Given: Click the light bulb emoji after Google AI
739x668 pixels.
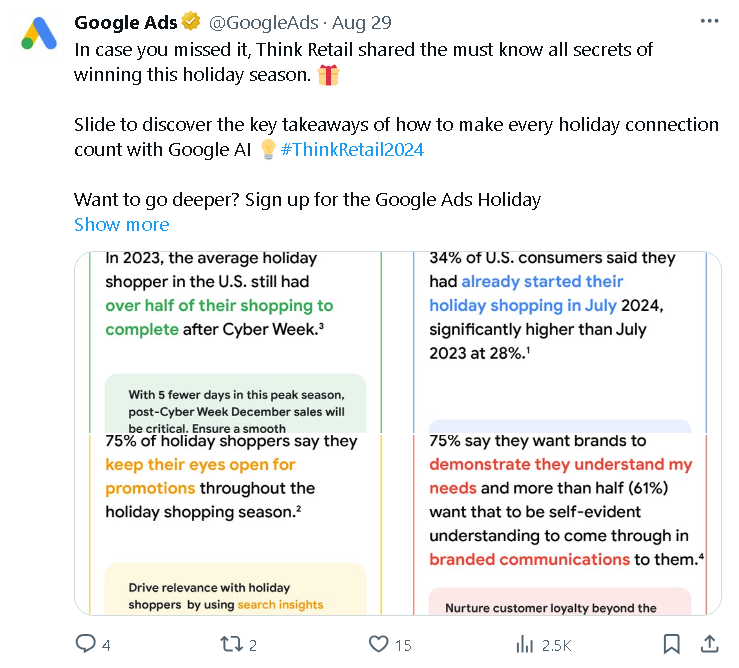Looking at the screenshot, I should [267, 150].
